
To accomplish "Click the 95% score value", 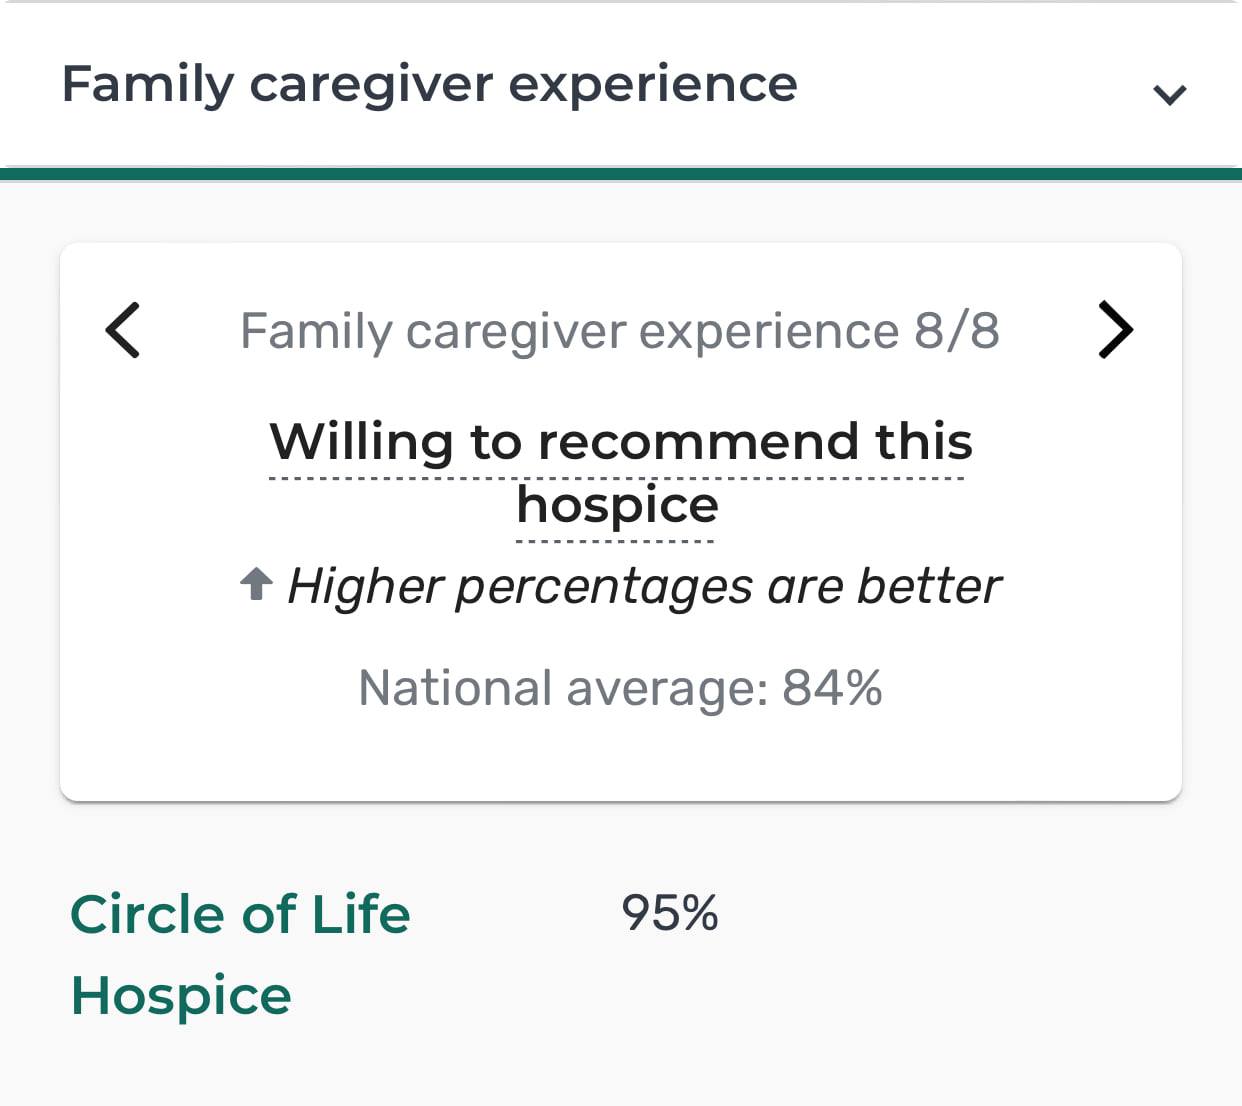I will [x=670, y=913].
